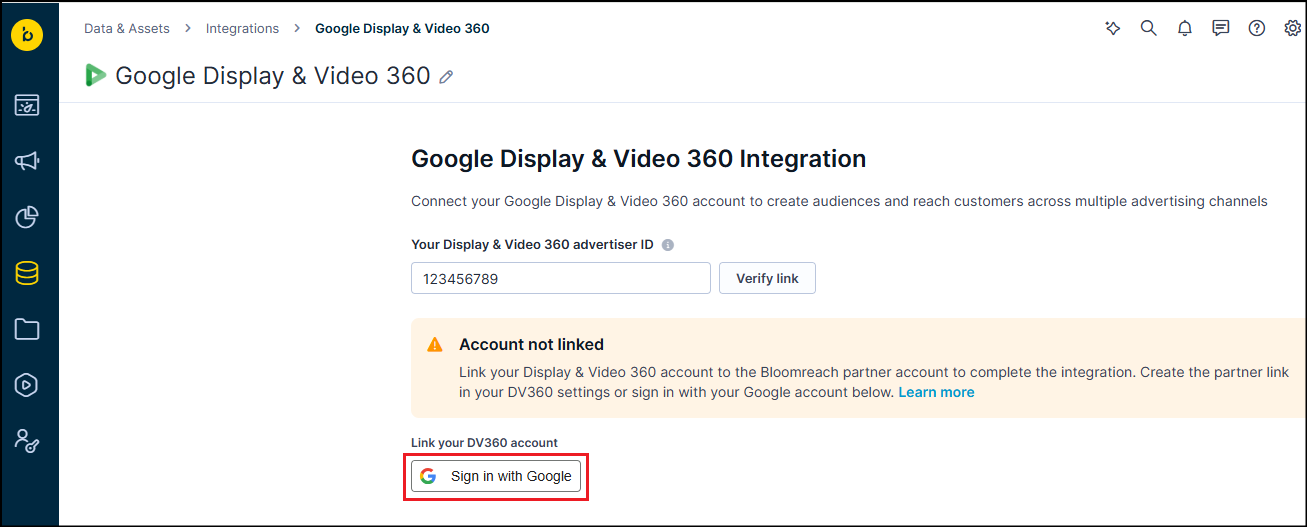Open the Learn more link

[936, 392]
